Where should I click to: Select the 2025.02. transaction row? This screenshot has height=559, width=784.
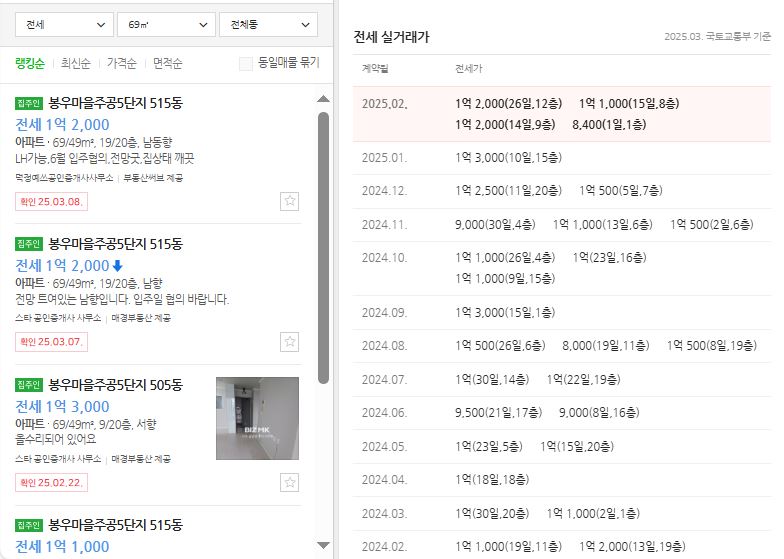pos(562,114)
